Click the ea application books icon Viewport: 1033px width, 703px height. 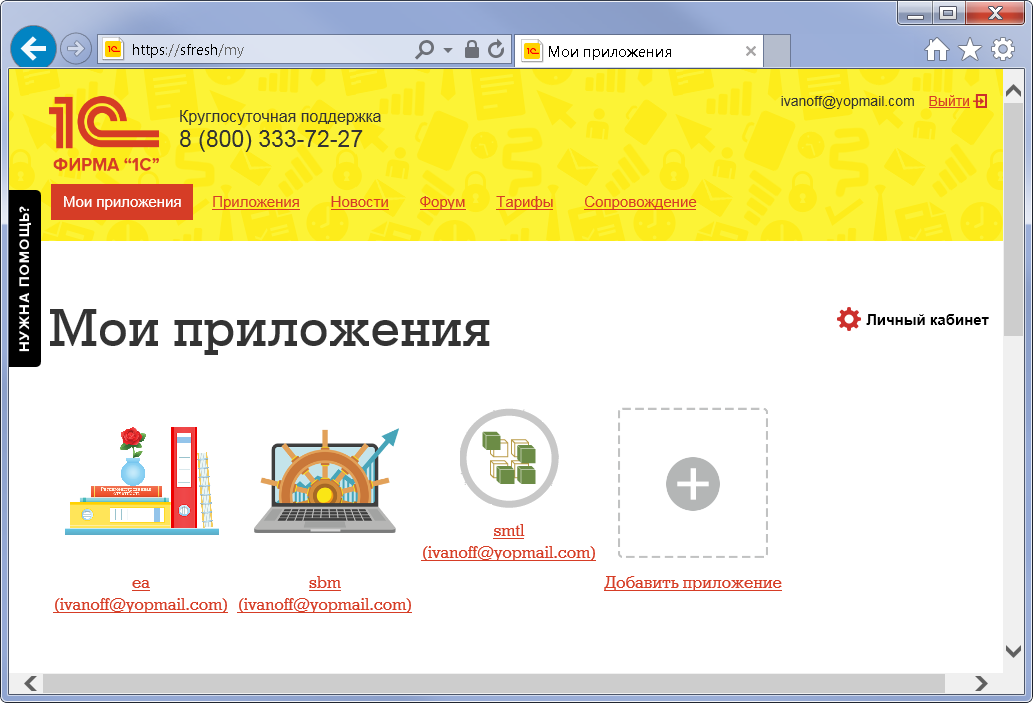pos(142,481)
